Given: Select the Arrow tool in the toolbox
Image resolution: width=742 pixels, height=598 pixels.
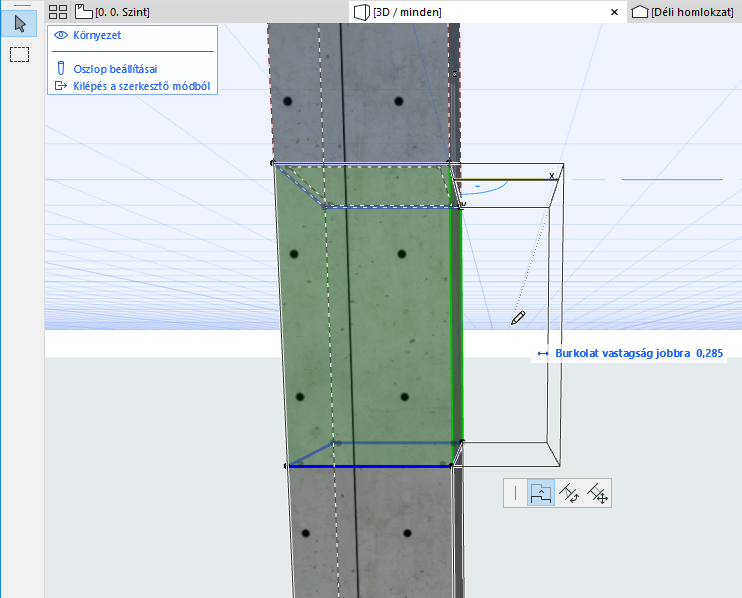Looking at the screenshot, I should click(19, 24).
